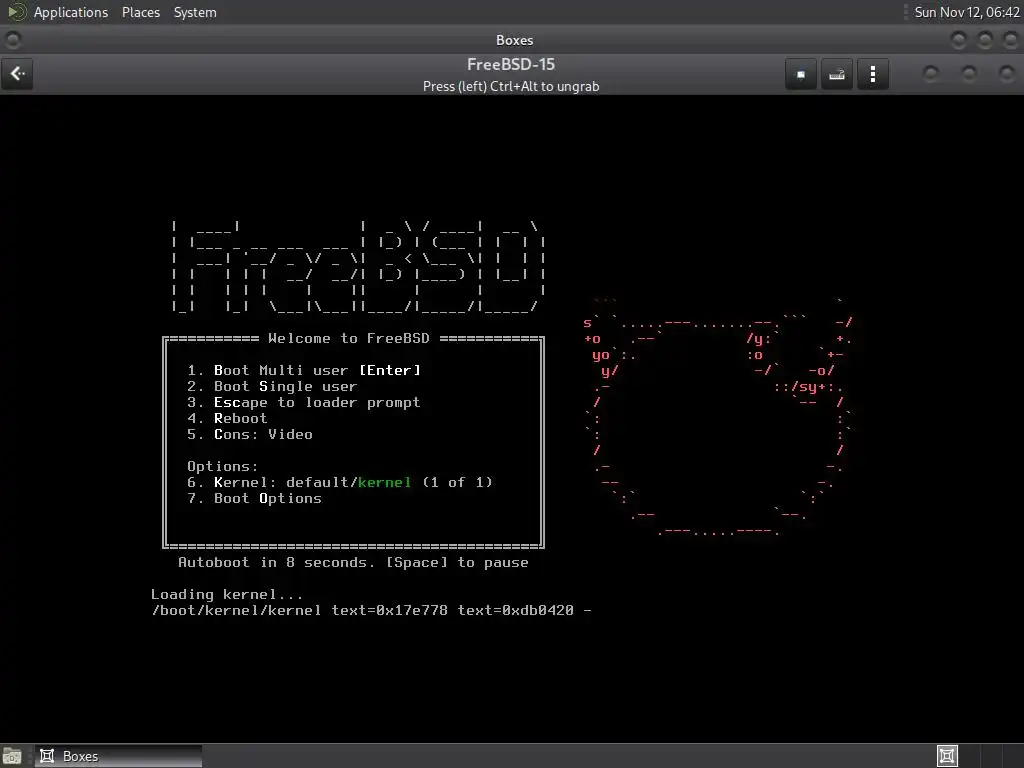Click the 'Cons: Video' line
1024x768 pixels.
pos(250,434)
